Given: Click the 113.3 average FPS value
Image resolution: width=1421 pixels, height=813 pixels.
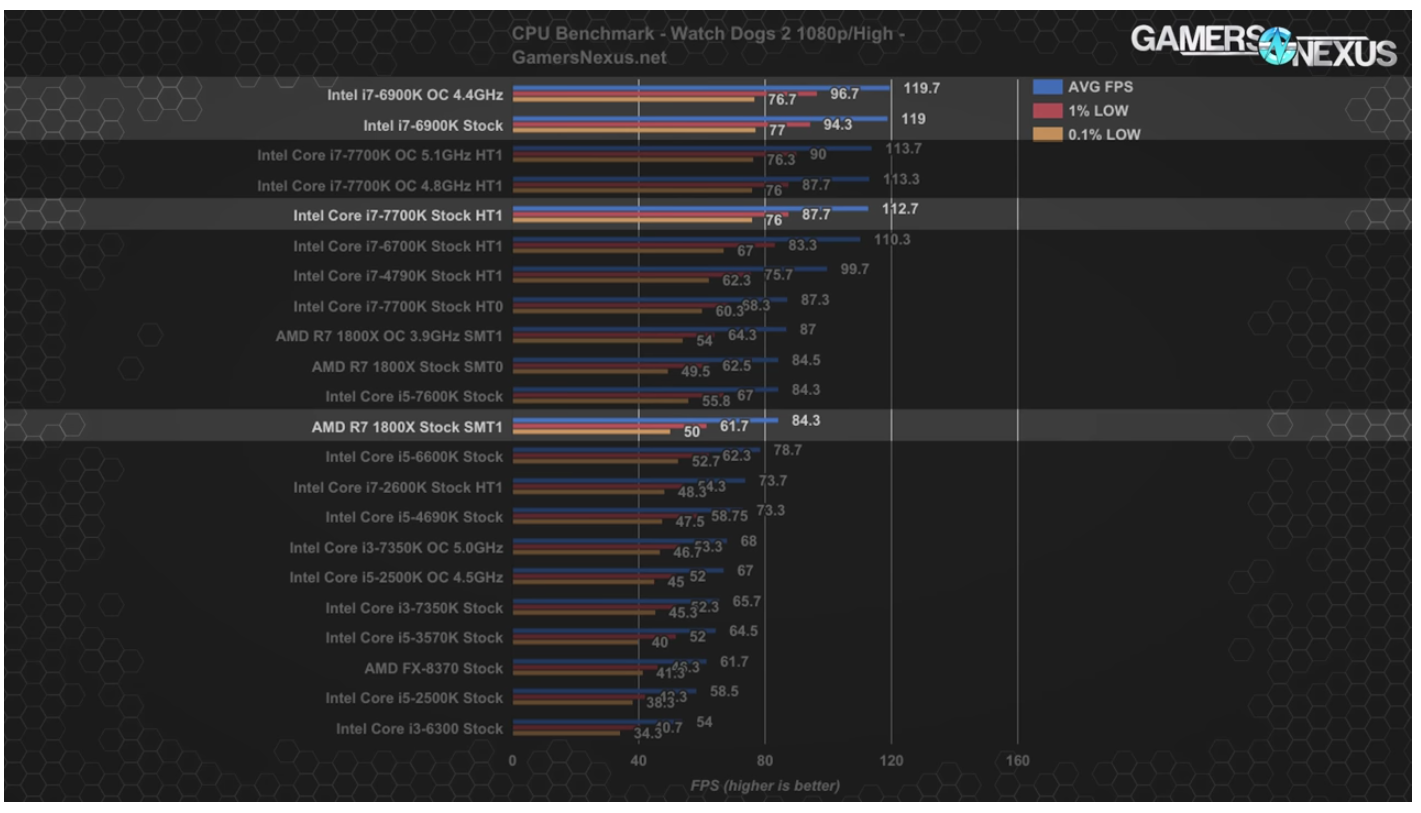Looking at the screenshot, I should click(x=901, y=179).
